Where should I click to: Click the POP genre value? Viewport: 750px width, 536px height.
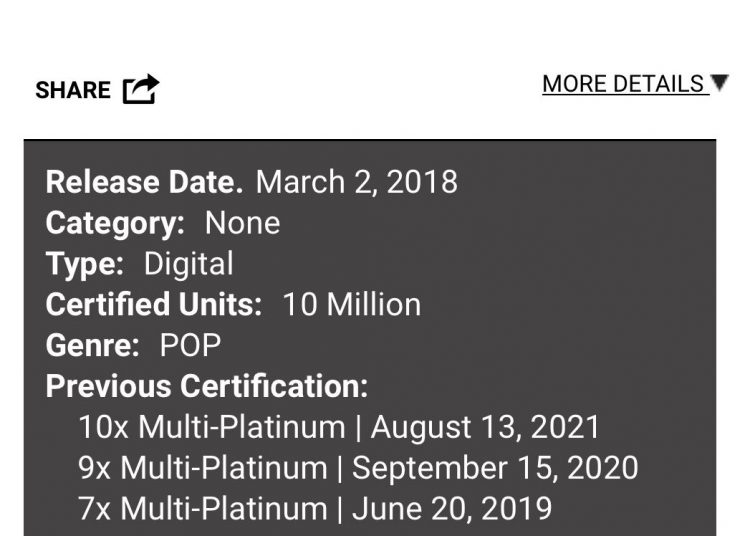pyautogui.click(x=190, y=345)
